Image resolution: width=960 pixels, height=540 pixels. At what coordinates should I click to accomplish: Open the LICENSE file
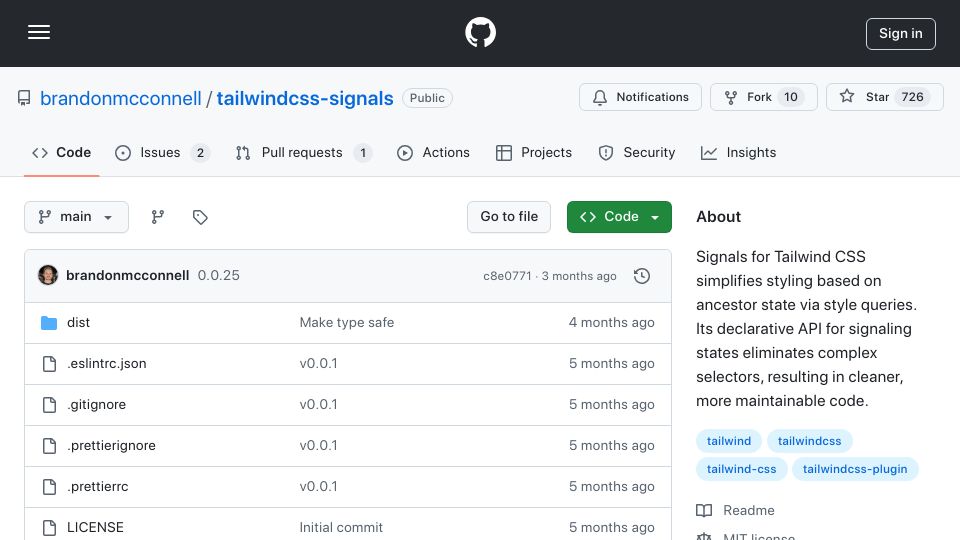pos(95,527)
